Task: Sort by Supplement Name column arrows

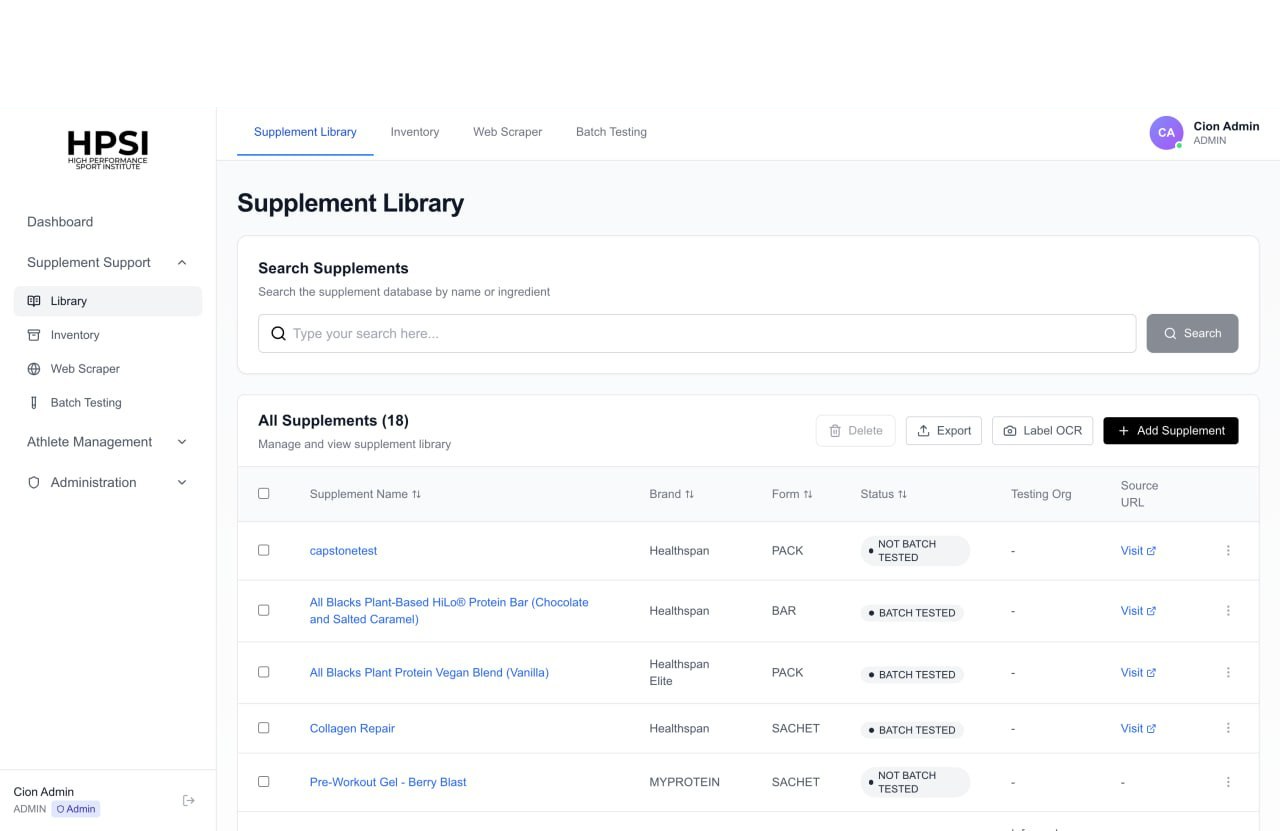Action: [x=416, y=494]
